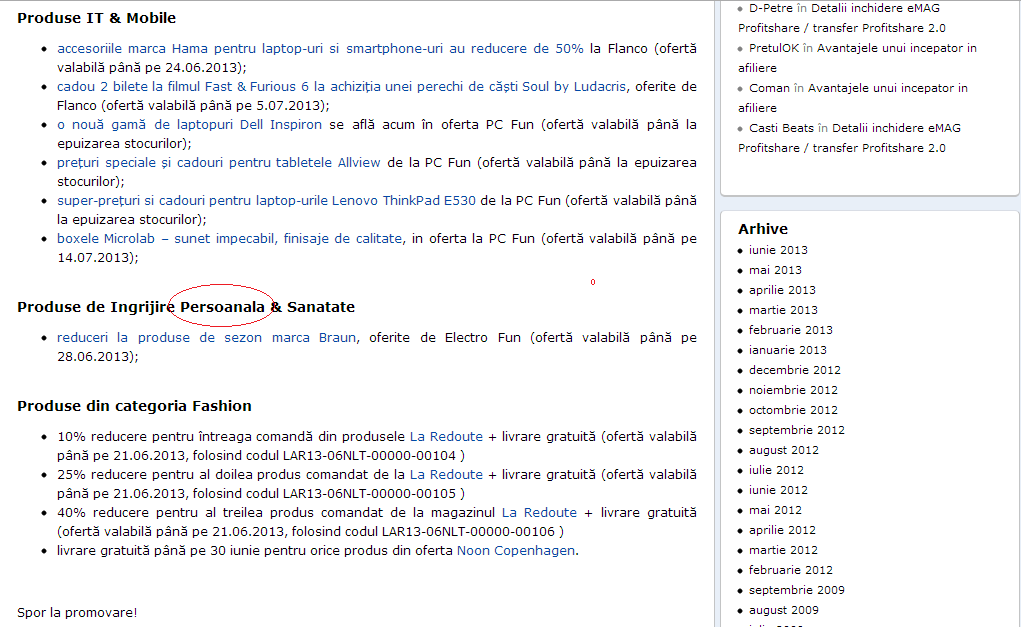Open the noiembrie 2012 archive
Screen dimensions: 1021x627
pyautogui.click(x=793, y=391)
